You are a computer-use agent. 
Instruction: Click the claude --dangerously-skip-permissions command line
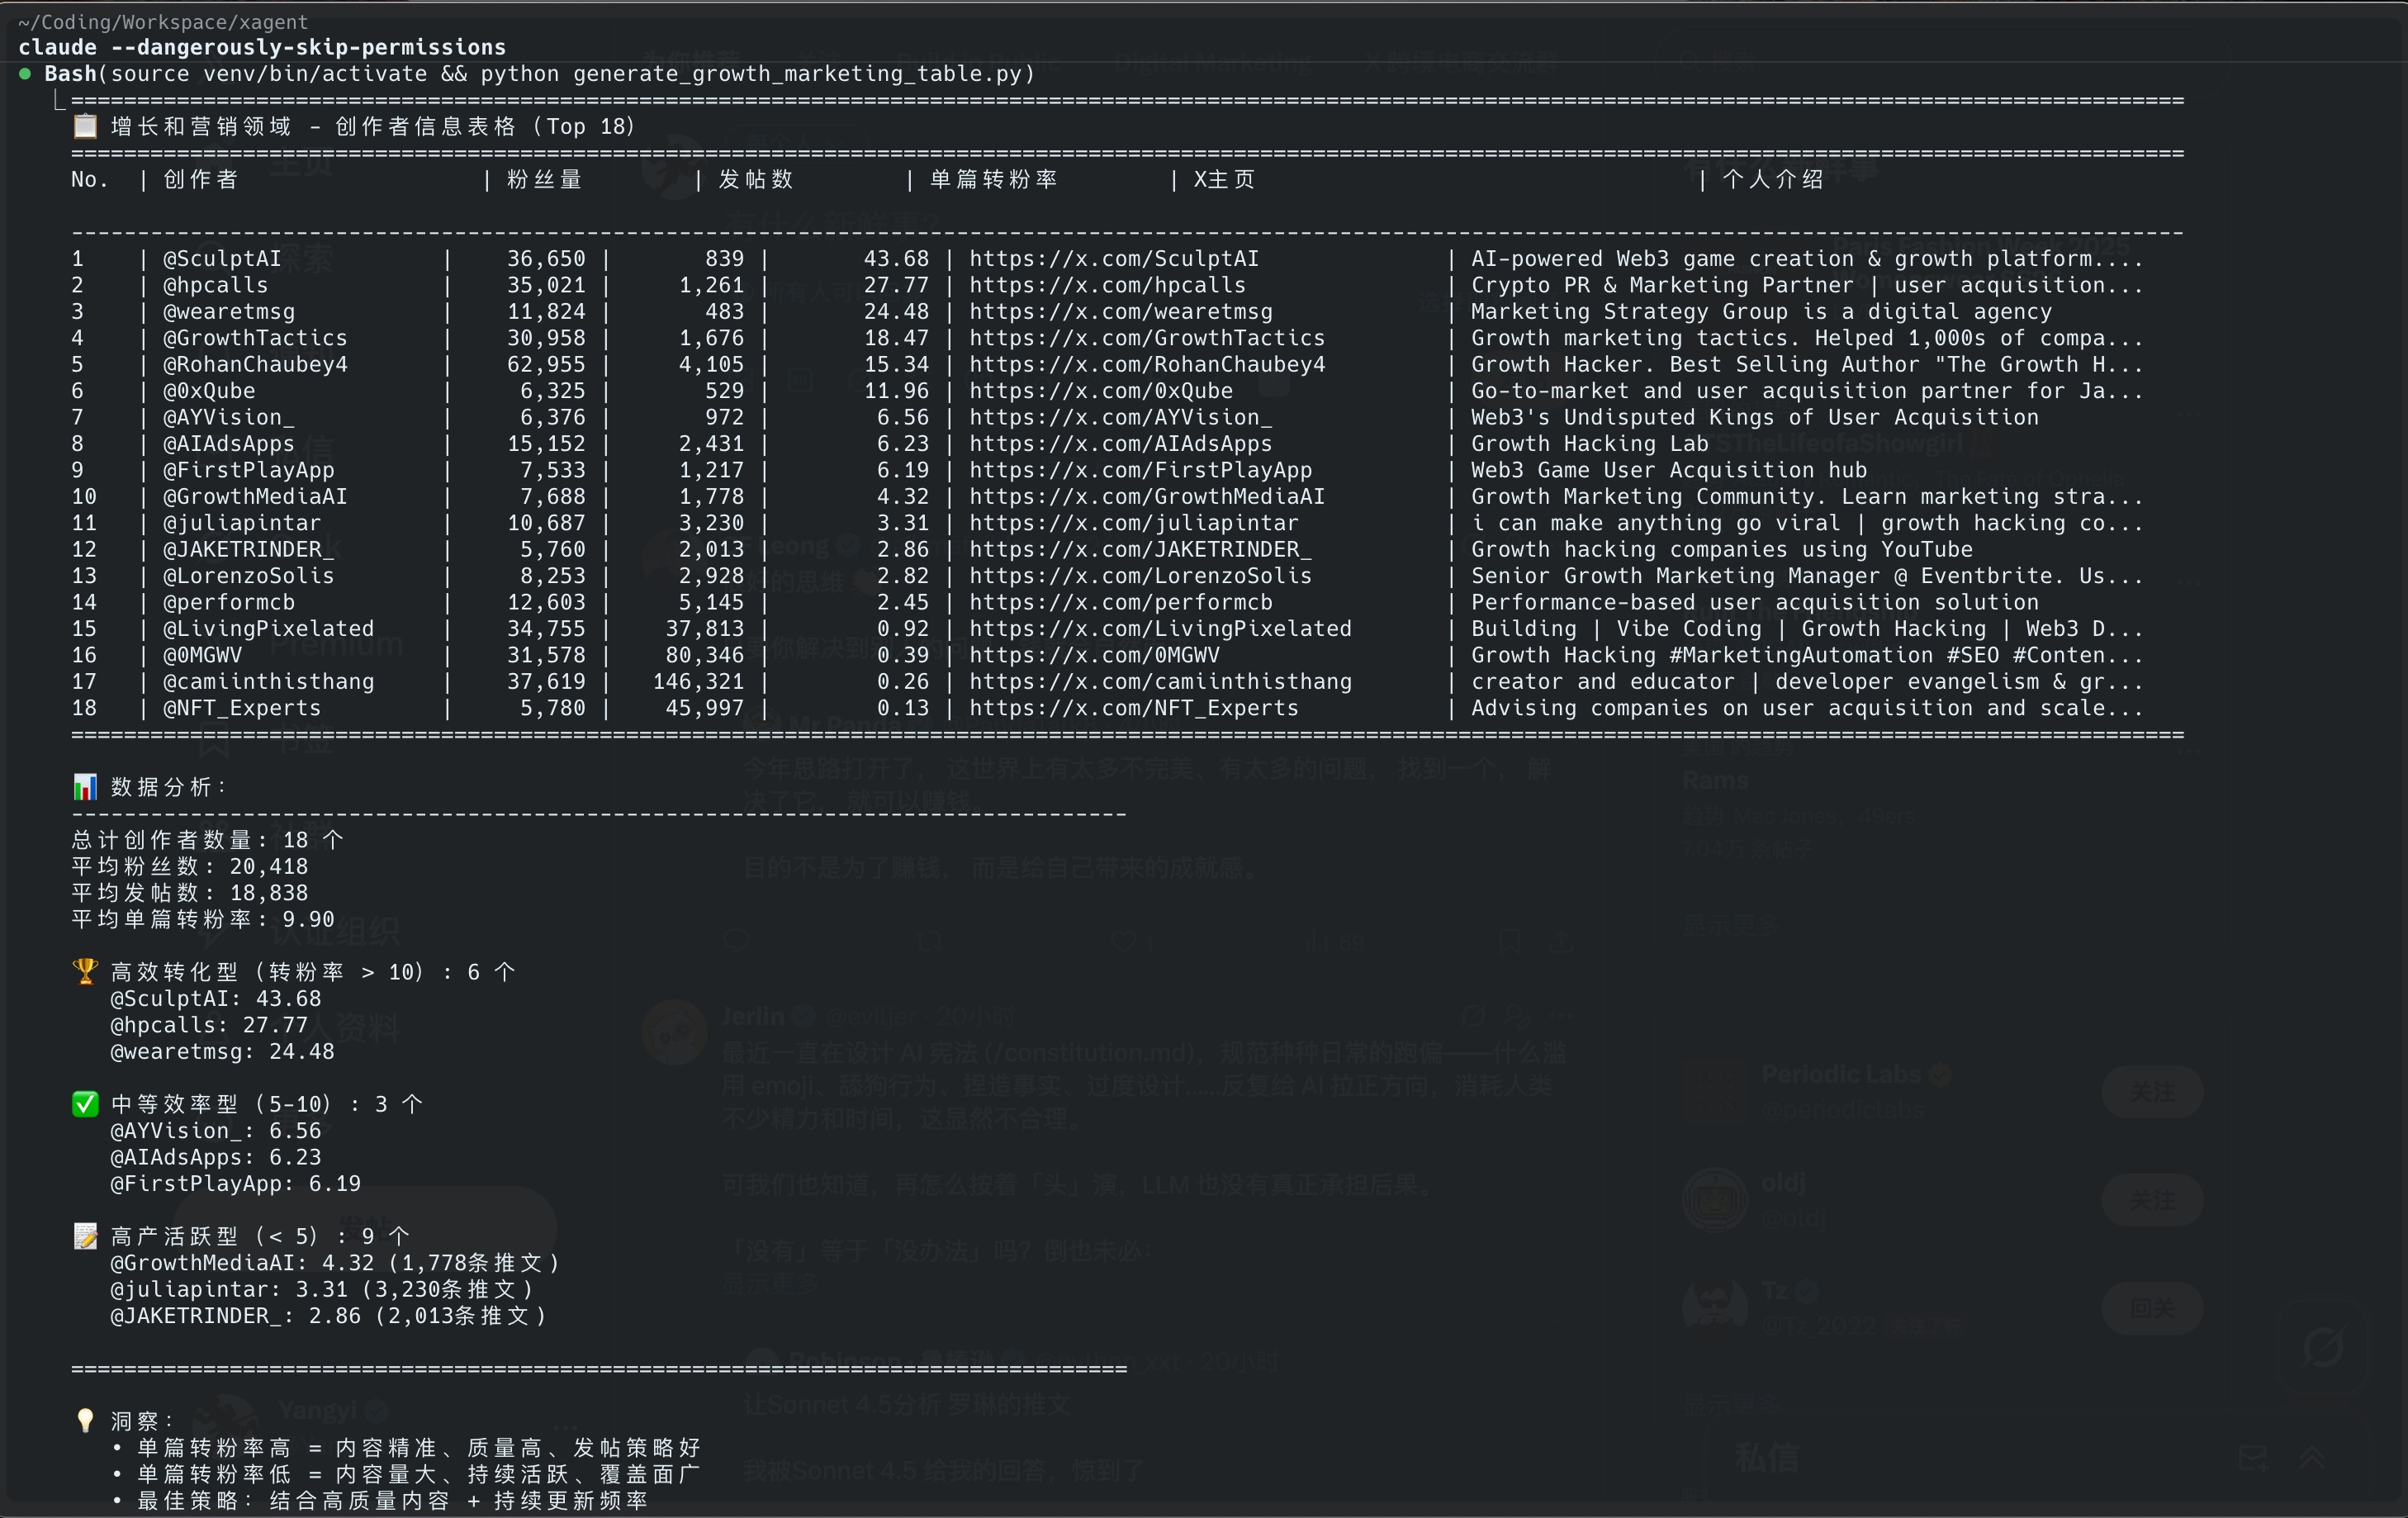(262, 47)
